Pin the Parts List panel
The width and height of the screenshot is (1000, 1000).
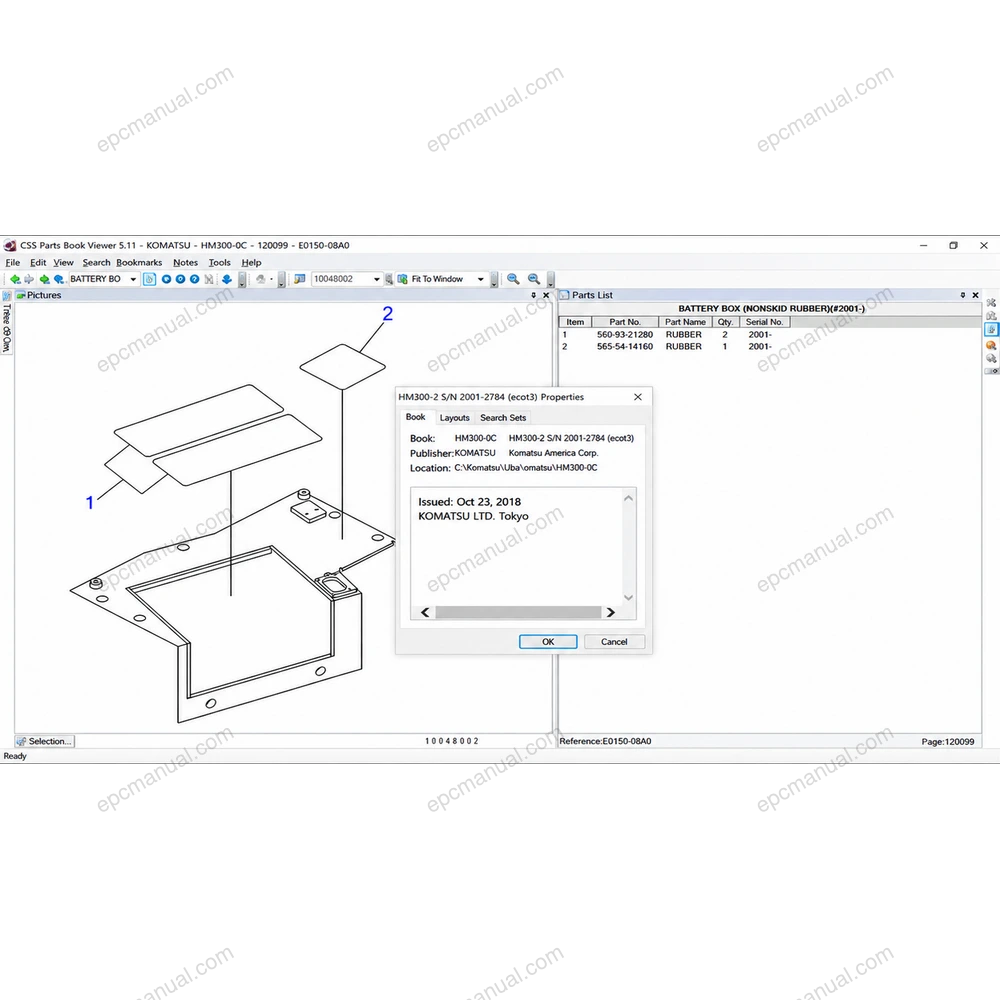(x=963, y=295)
